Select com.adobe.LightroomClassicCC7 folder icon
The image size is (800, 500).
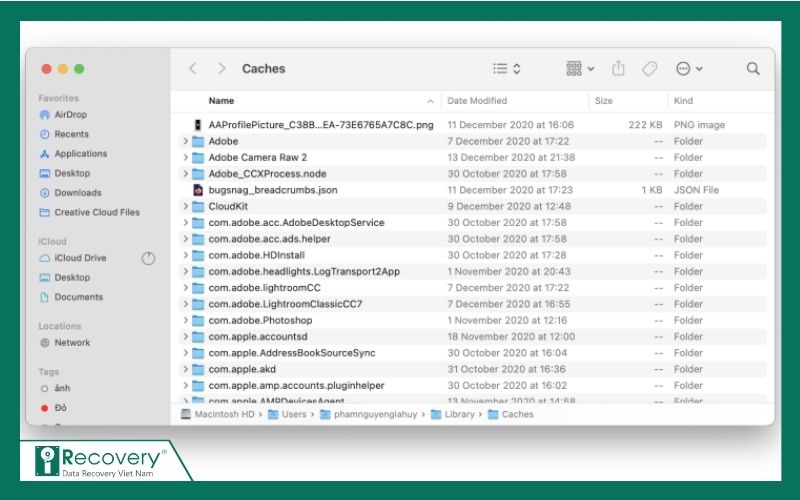tap(198, 304)
